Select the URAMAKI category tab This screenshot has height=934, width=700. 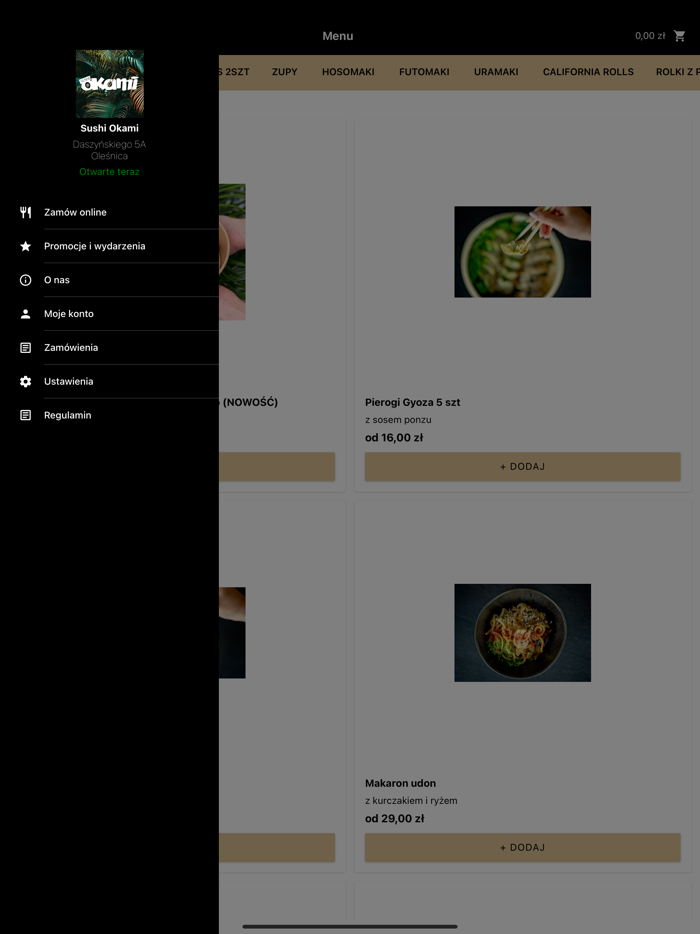click(x=496, y=72)
